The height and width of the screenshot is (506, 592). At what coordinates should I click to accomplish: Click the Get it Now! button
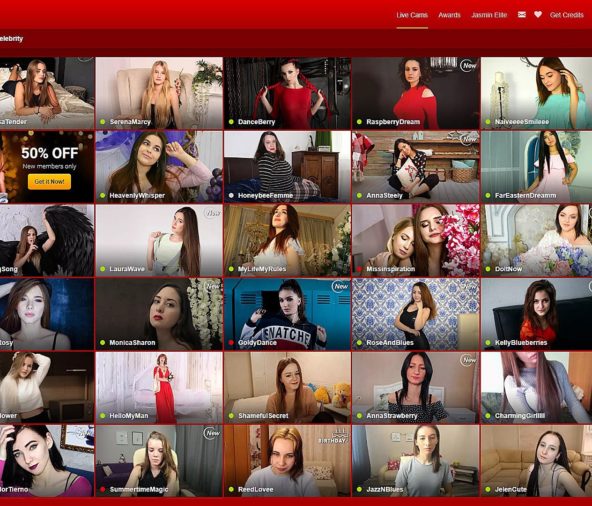pyautogui.click(x=49, y=182)
